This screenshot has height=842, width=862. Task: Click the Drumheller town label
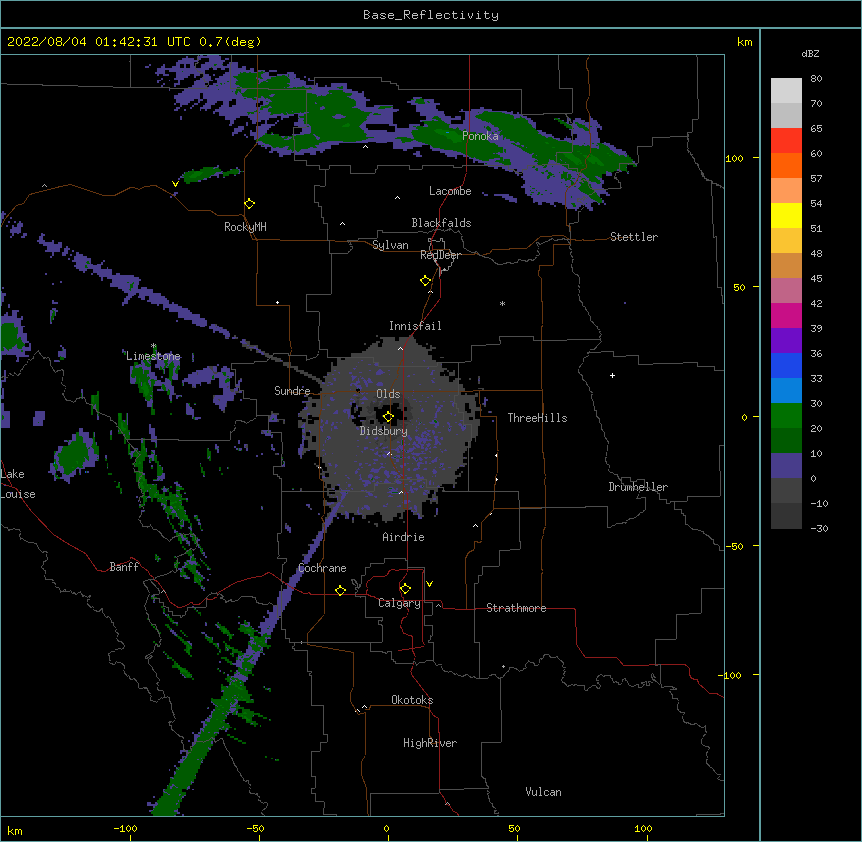point(638,487)
